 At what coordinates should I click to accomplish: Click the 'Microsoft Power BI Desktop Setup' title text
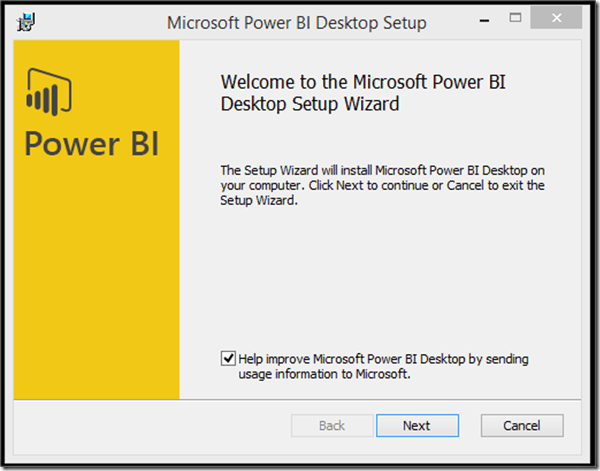tap(296, 22)
